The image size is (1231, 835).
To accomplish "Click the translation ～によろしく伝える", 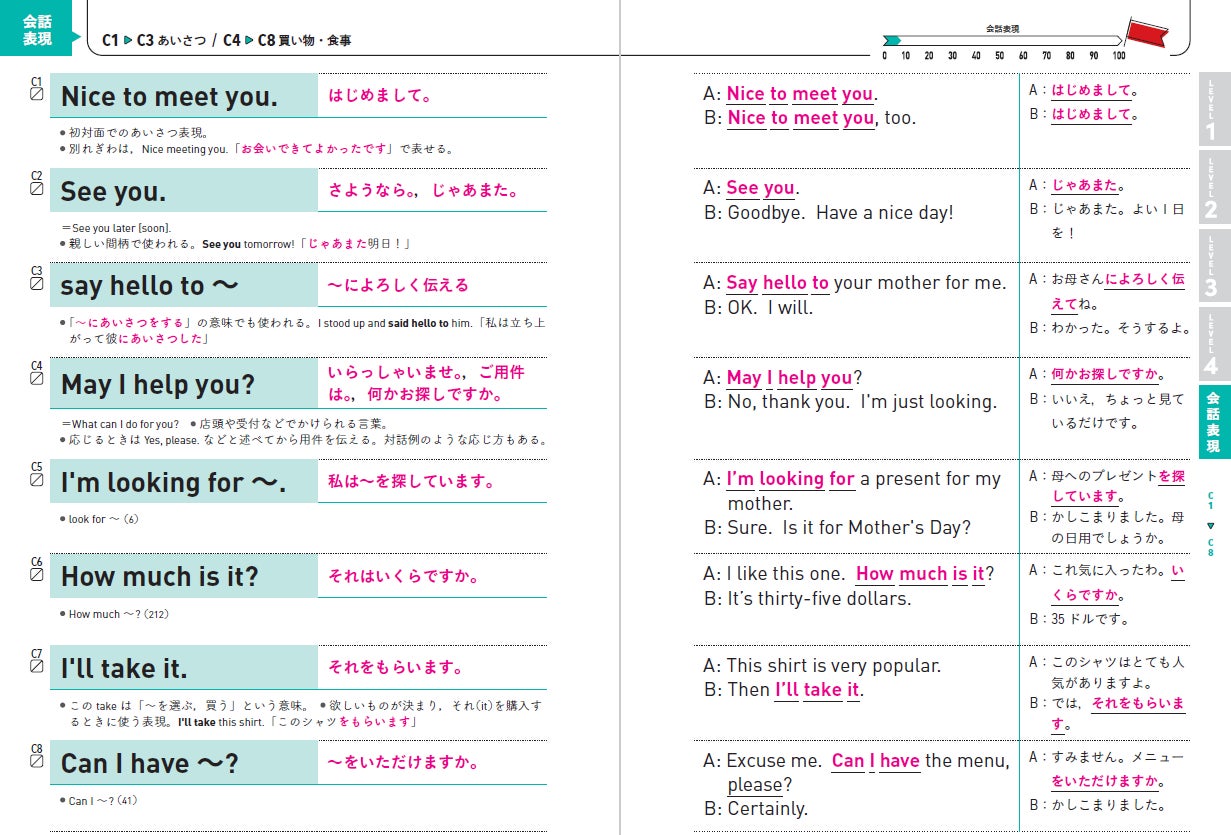I will (398, 285).
